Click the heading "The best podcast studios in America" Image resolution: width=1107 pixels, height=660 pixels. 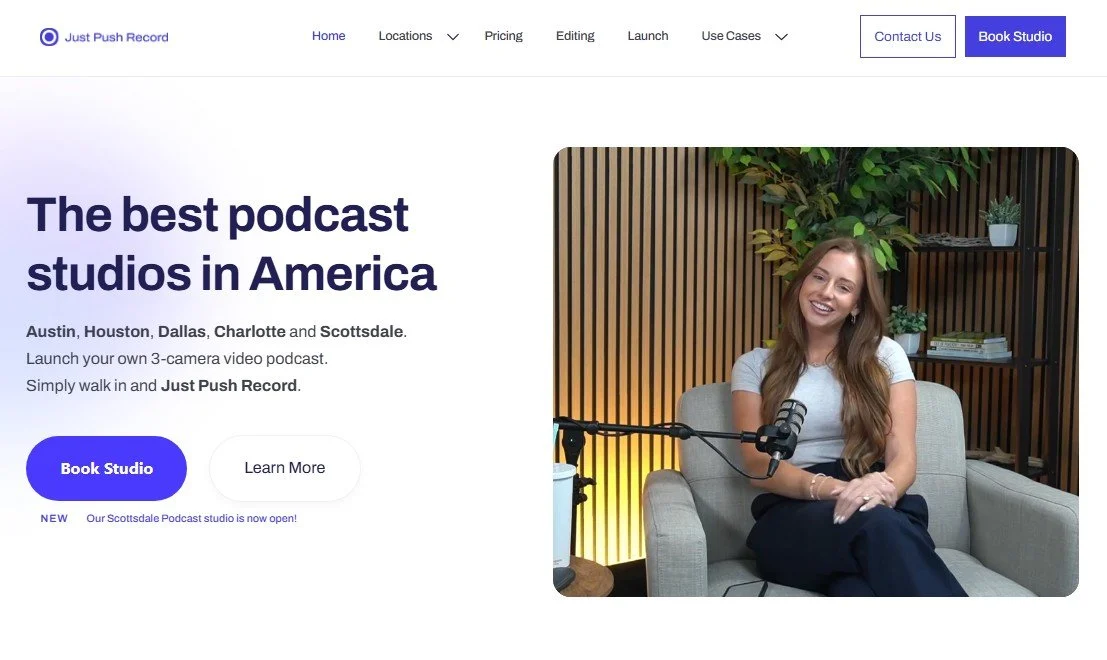pos(232,244)
